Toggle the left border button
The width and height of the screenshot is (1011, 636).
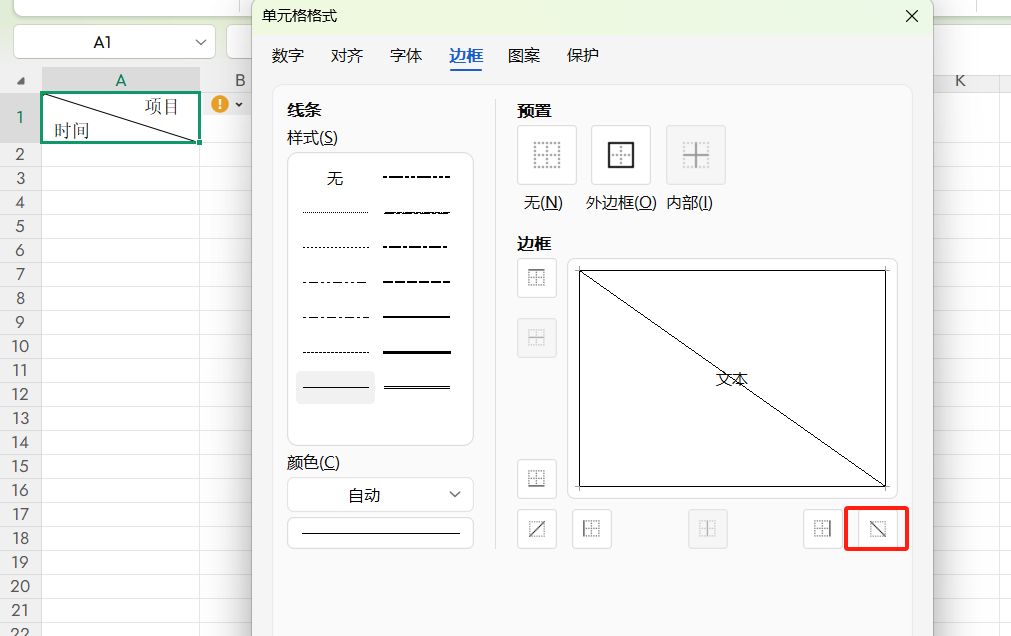pyautogui.click(x=592, y=529)
